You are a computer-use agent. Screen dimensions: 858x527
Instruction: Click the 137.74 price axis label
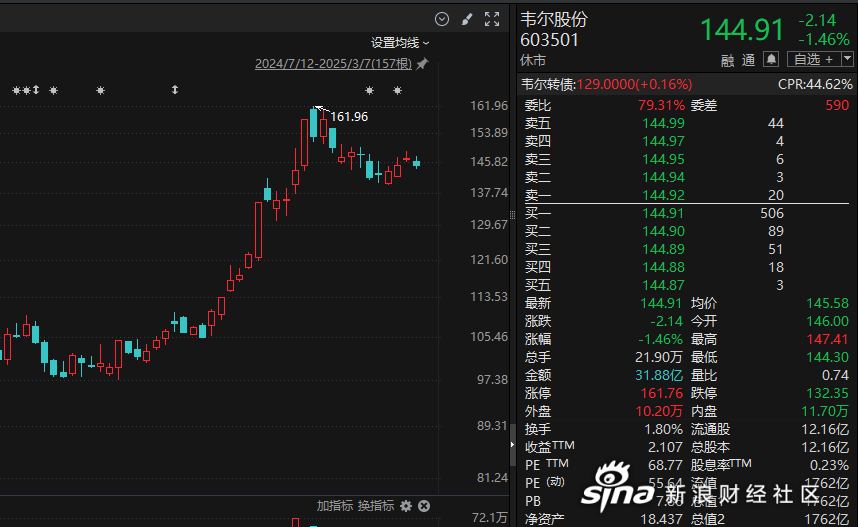point(489,193)
